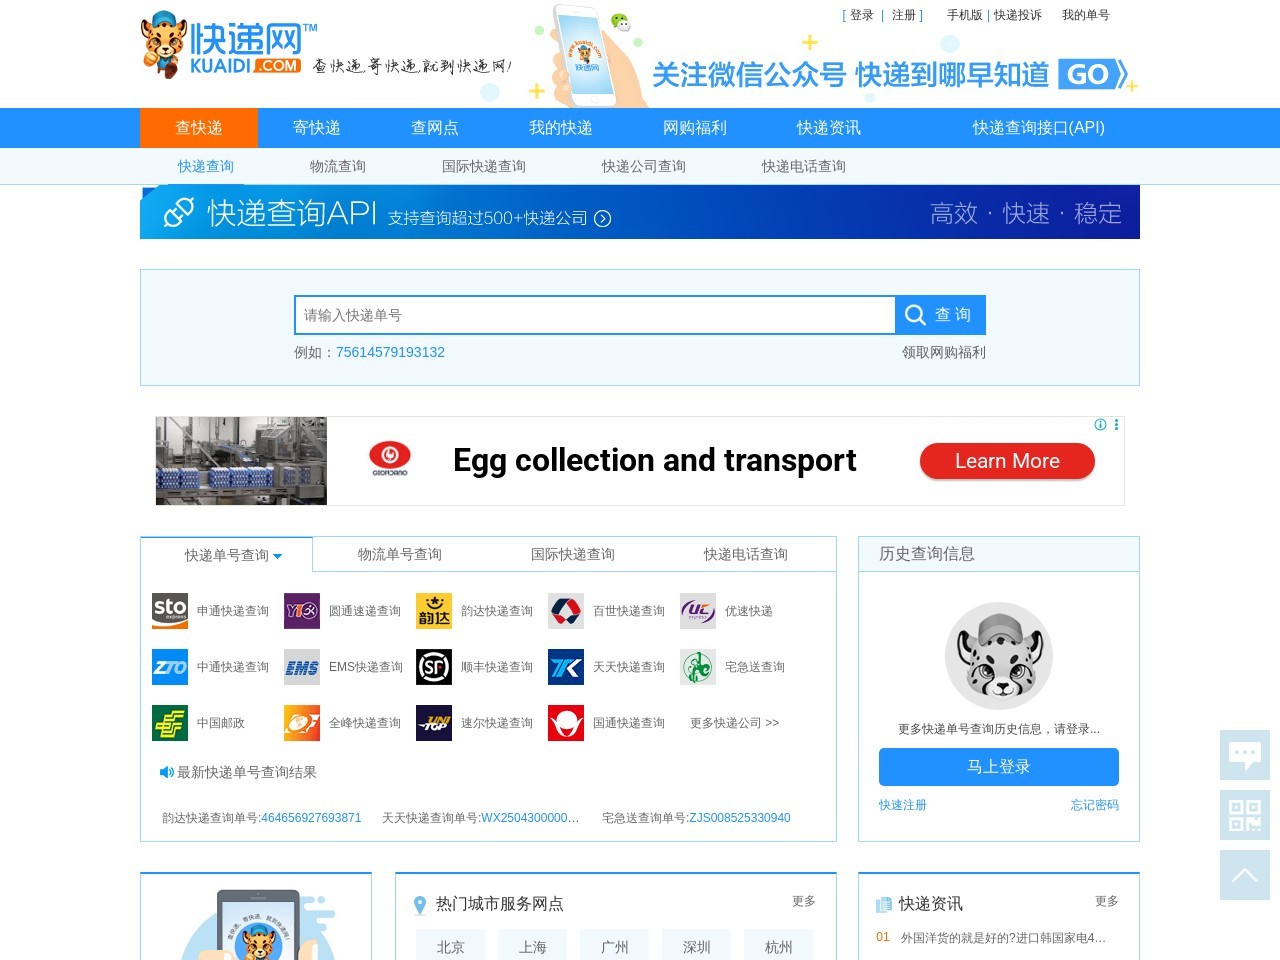This screenshot has height=960, width=1280.
Task: Click 更多快递公司 >> link
Action: pos(734,723)
